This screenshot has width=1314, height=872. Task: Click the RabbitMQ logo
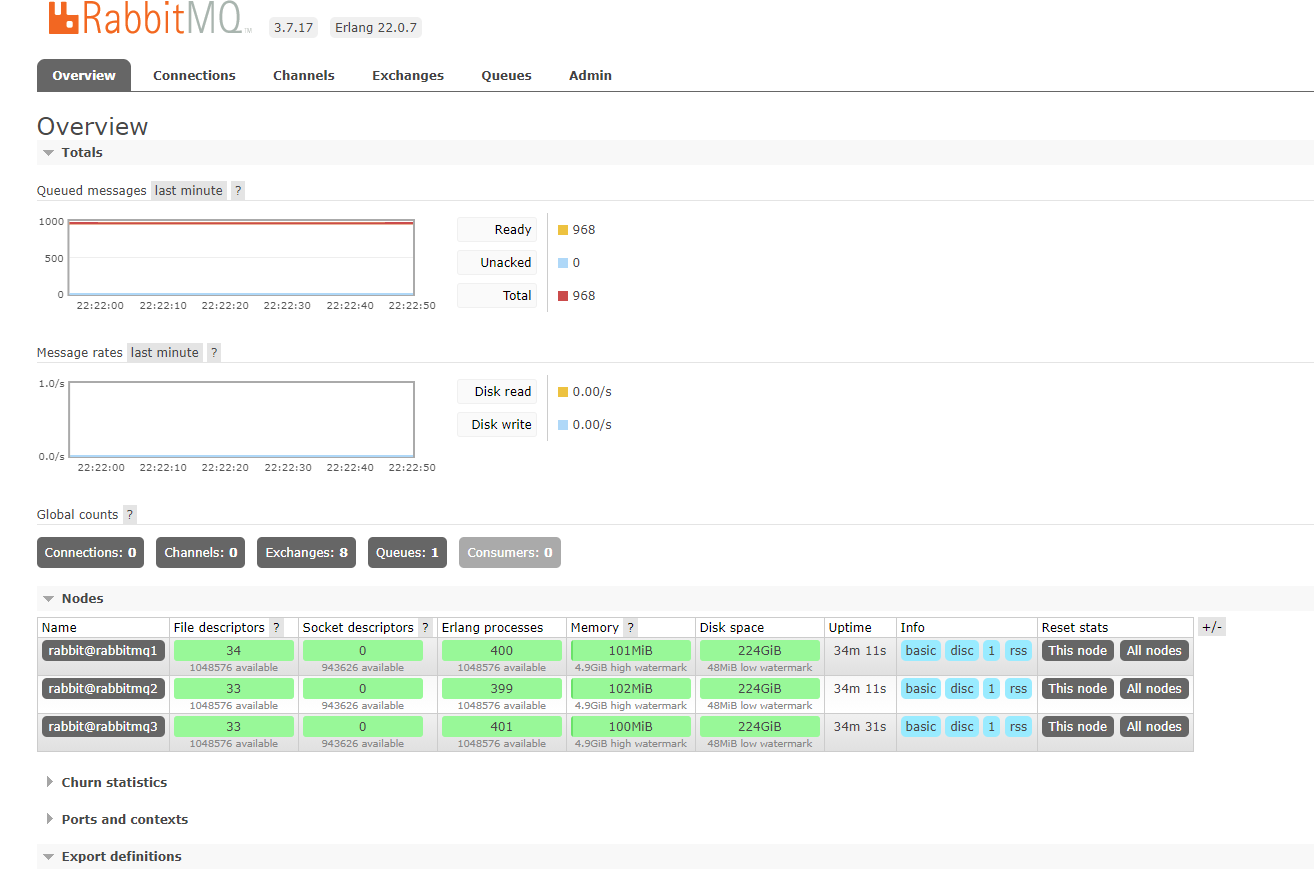(x=148, y=18)
